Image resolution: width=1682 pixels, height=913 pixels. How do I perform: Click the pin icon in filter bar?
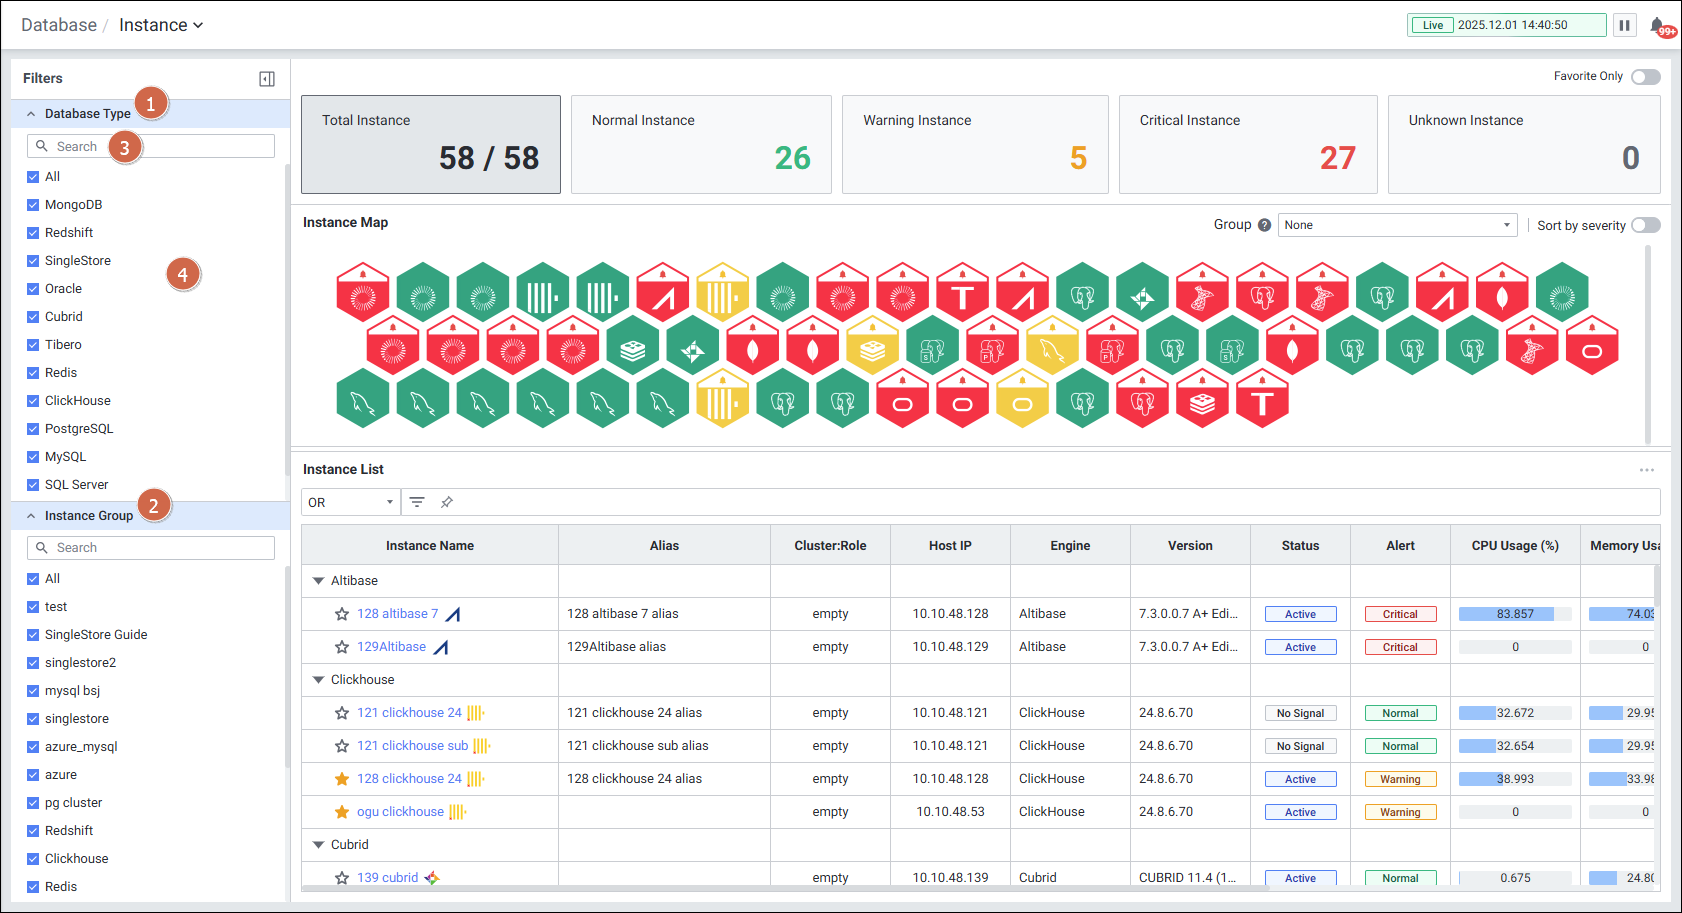point(447,502)
